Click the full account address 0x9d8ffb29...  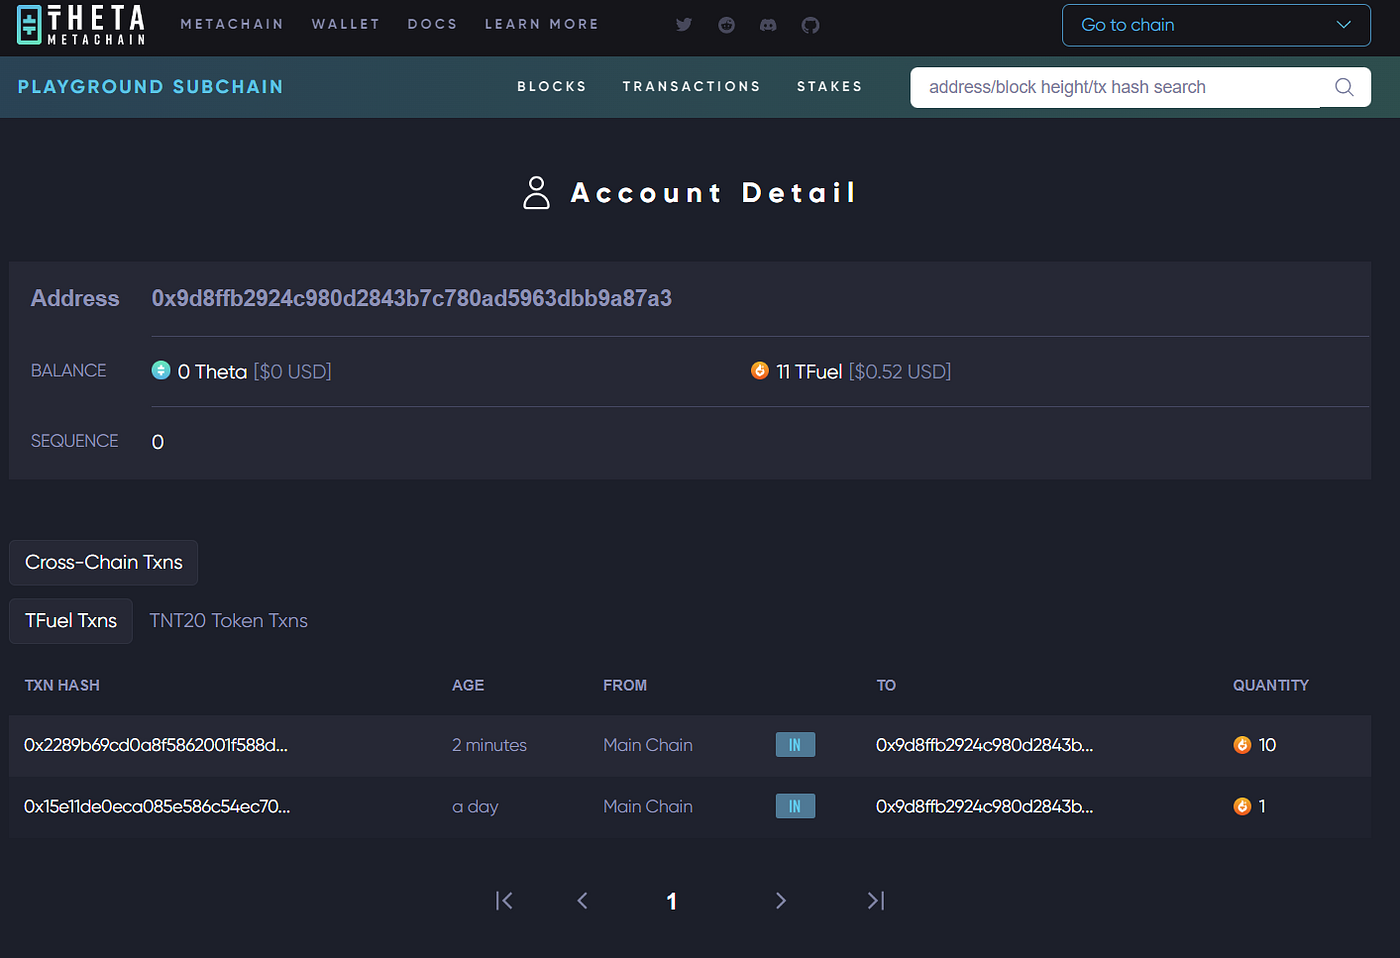coord(412,298)
